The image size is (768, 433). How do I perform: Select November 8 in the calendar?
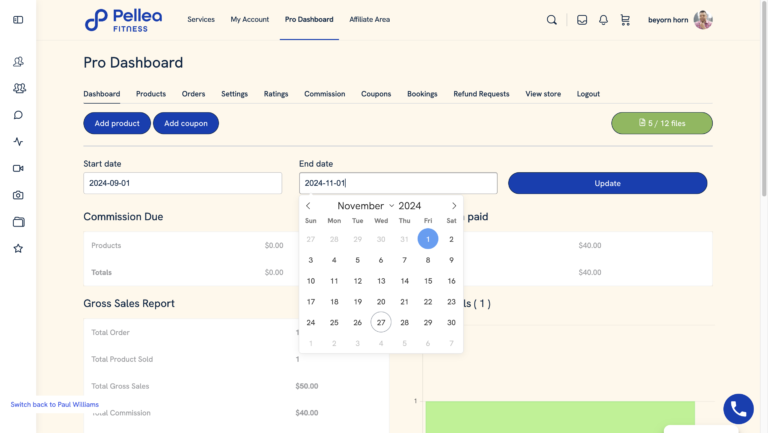click(428, 260)
